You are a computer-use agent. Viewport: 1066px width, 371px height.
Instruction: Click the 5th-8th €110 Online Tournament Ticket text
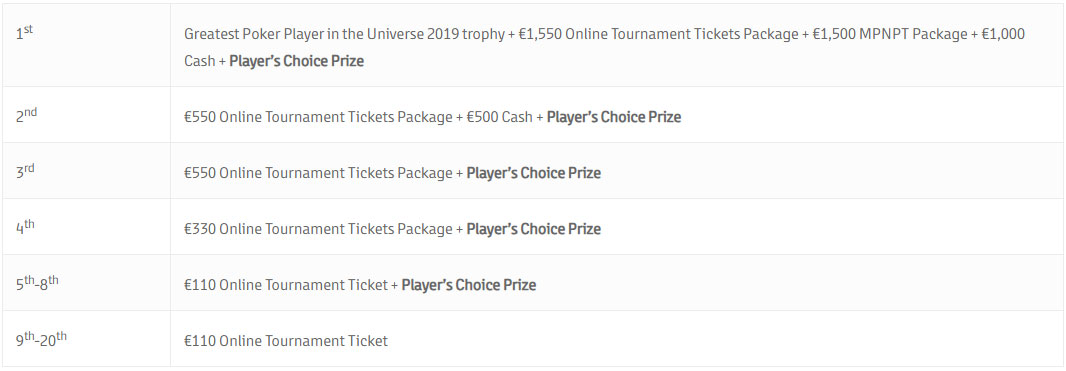click(x=286, y=285)
